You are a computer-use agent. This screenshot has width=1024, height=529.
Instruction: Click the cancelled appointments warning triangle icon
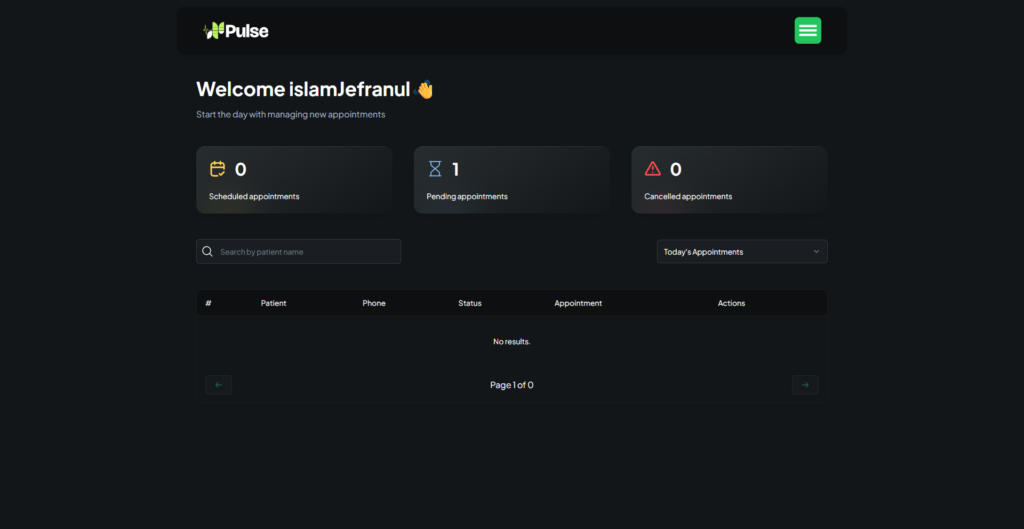(x=653, y=169)
